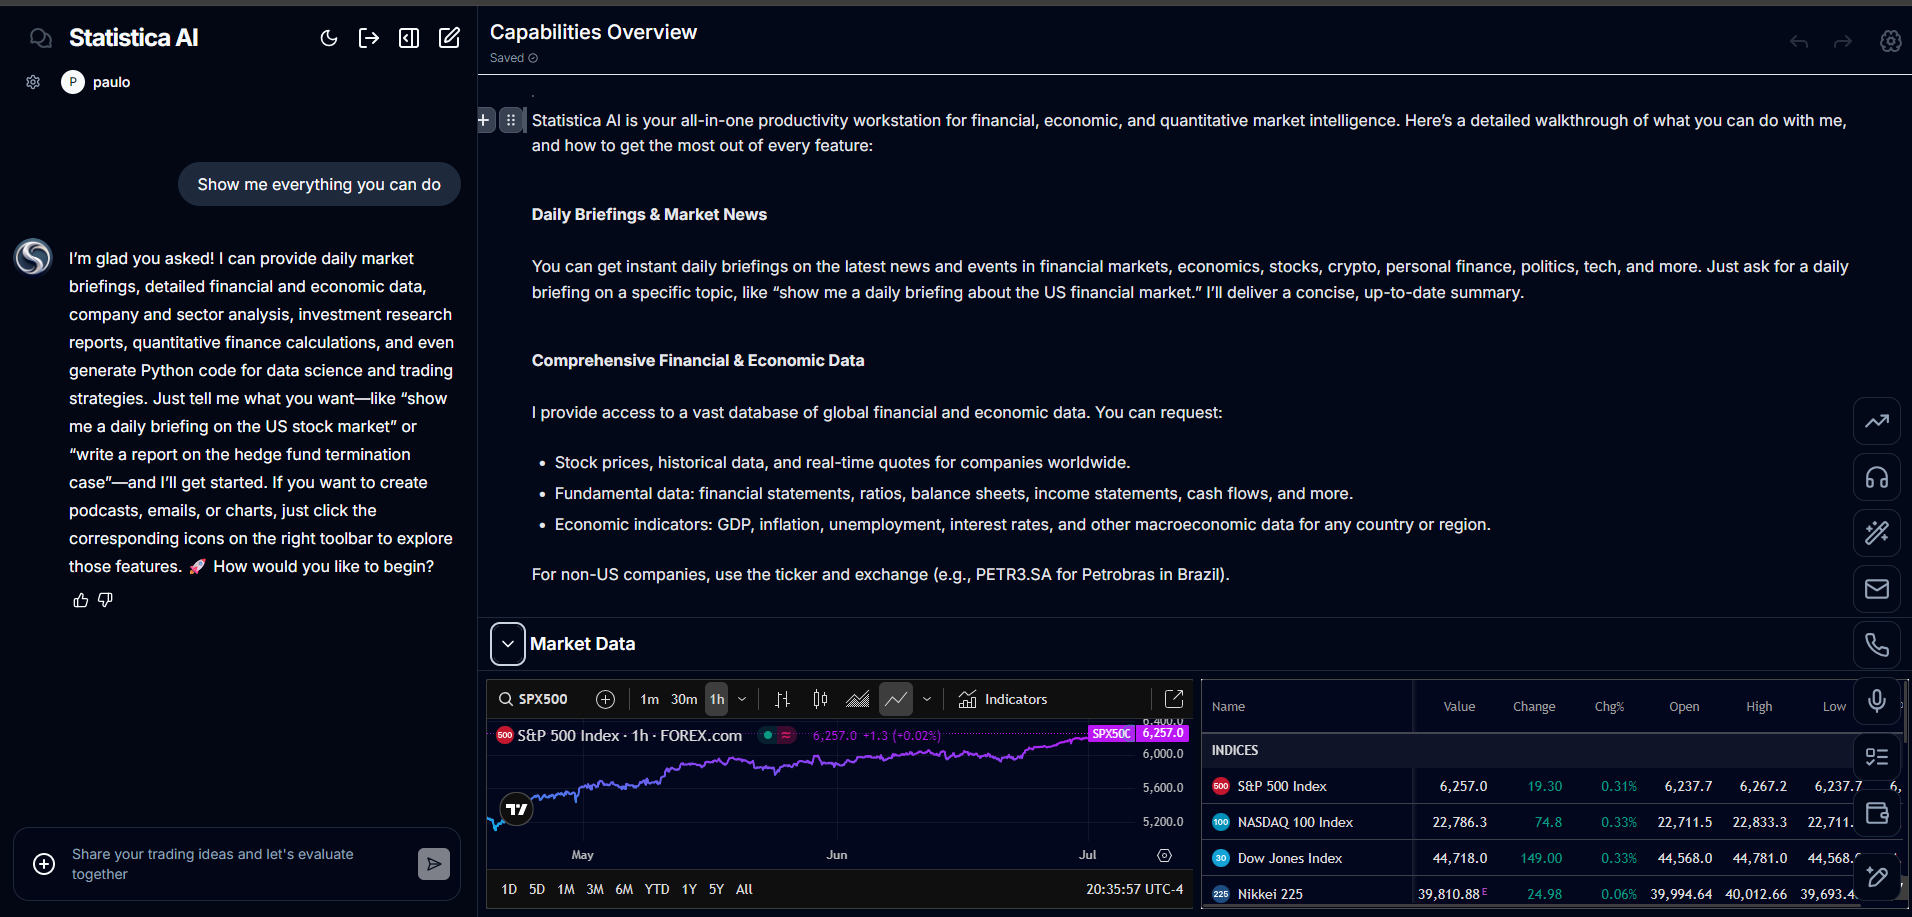Click the Capabilities Overview document title
The height and width of the screenshot is (917, 1912).
pyautogui.click(x=593, y=32)
